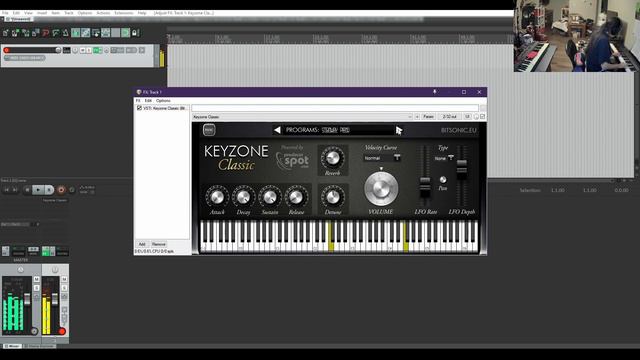
Task: Toggle snap toolbar icon
Action: pyautogui.click(x=125, y=33)
